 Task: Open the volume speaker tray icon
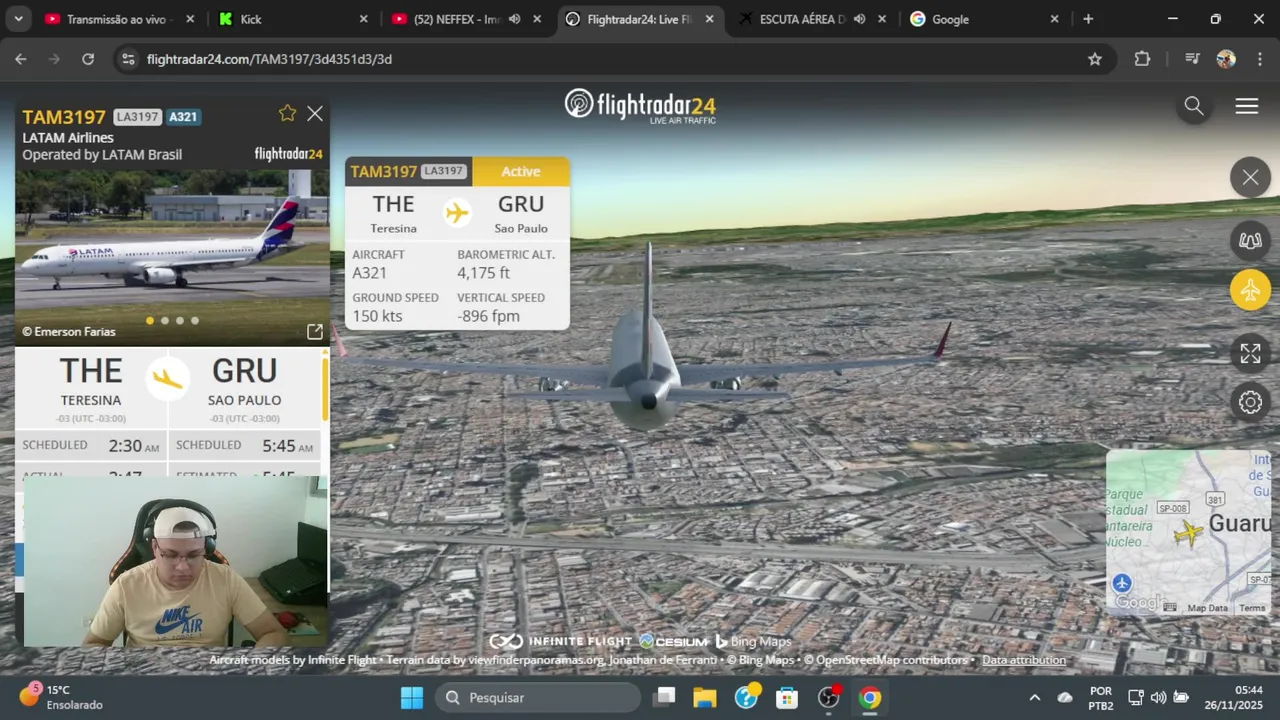(x=1158, y=698)
